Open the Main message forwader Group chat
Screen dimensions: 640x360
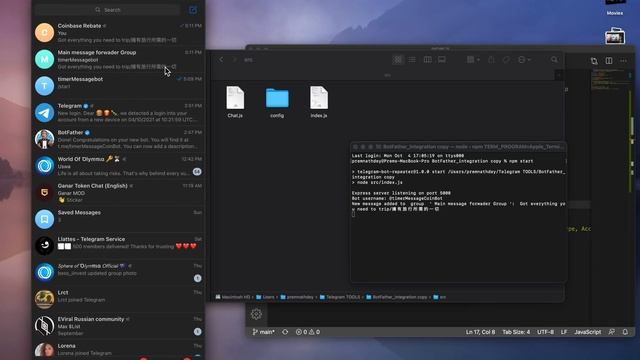point(118,59)
